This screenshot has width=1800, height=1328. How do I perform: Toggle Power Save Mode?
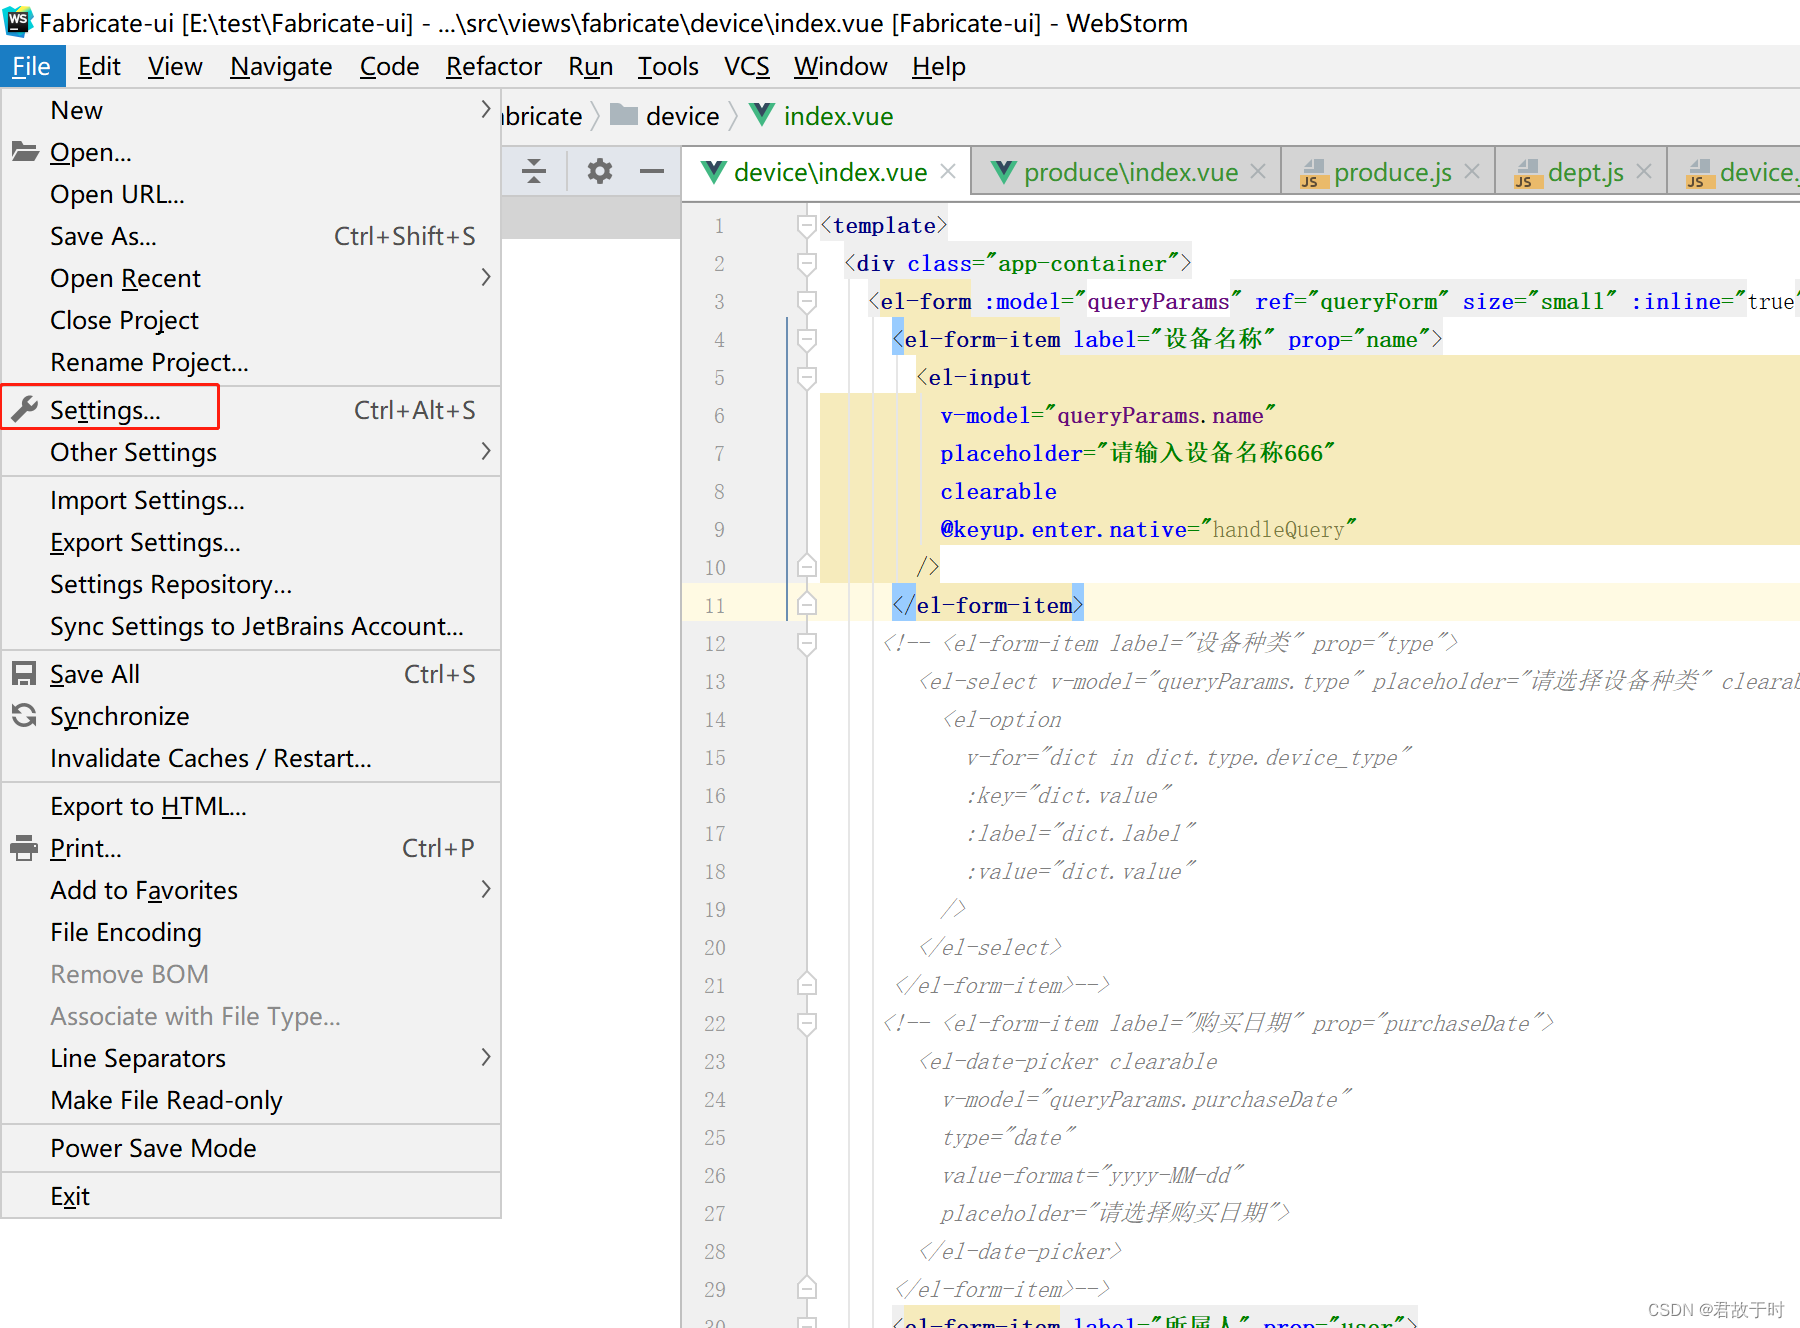(x=250, y=1148)
